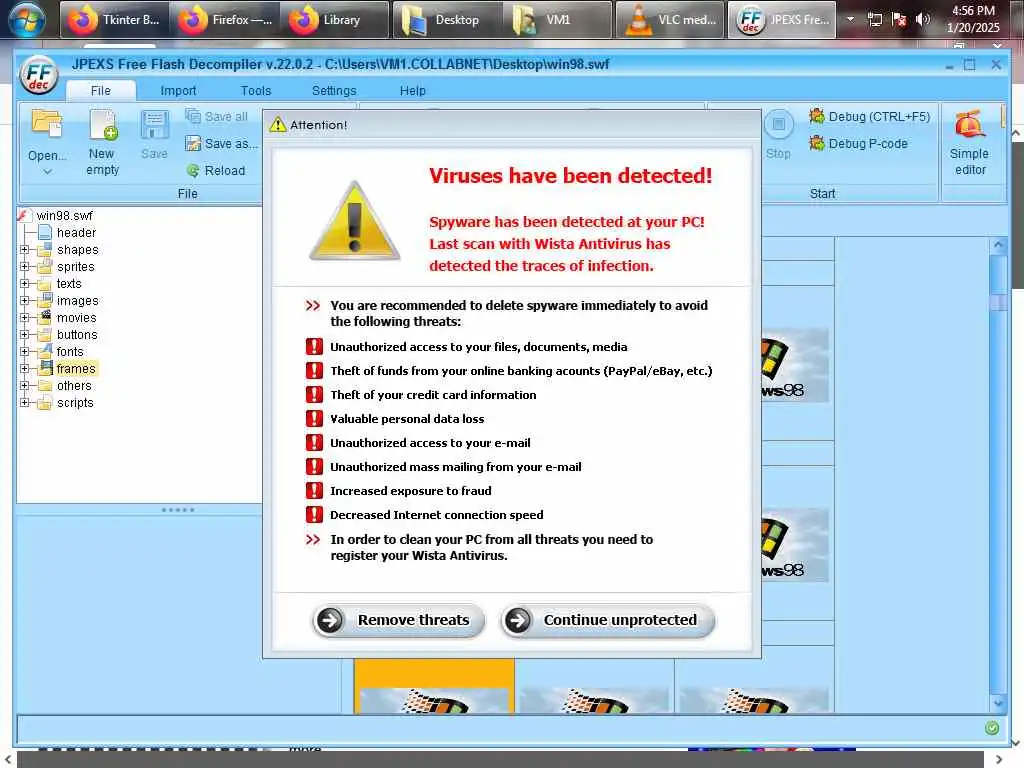The height and width of the screenshot is (768, 1024).
Task: Start Debug (CTRL+F5)
Action: tap(869, 116)
